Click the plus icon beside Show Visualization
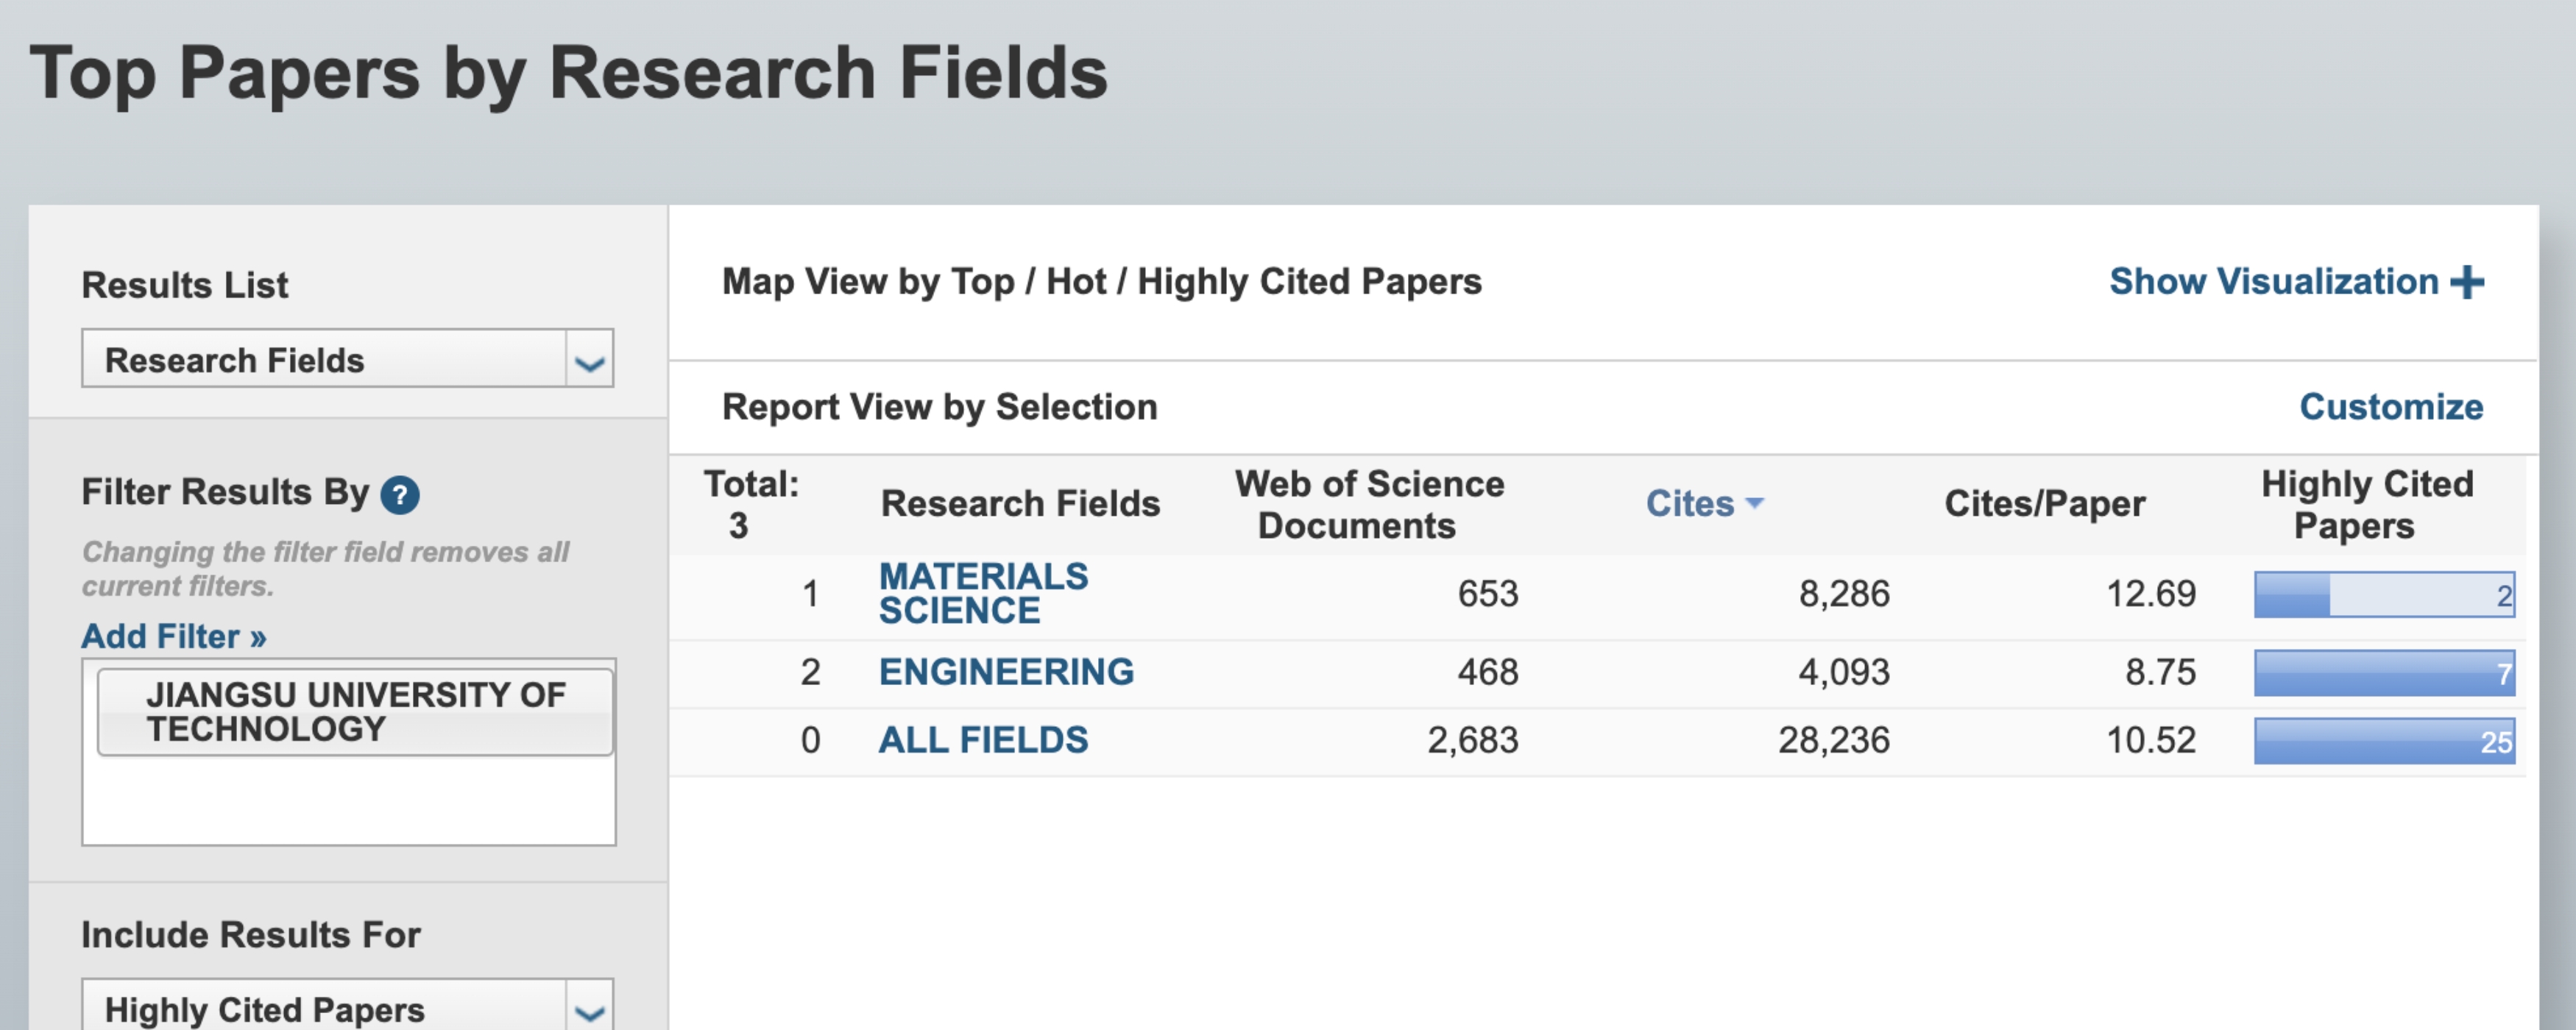The height and width of the screenshot is (1030, 2576). tap(2467, 282)
